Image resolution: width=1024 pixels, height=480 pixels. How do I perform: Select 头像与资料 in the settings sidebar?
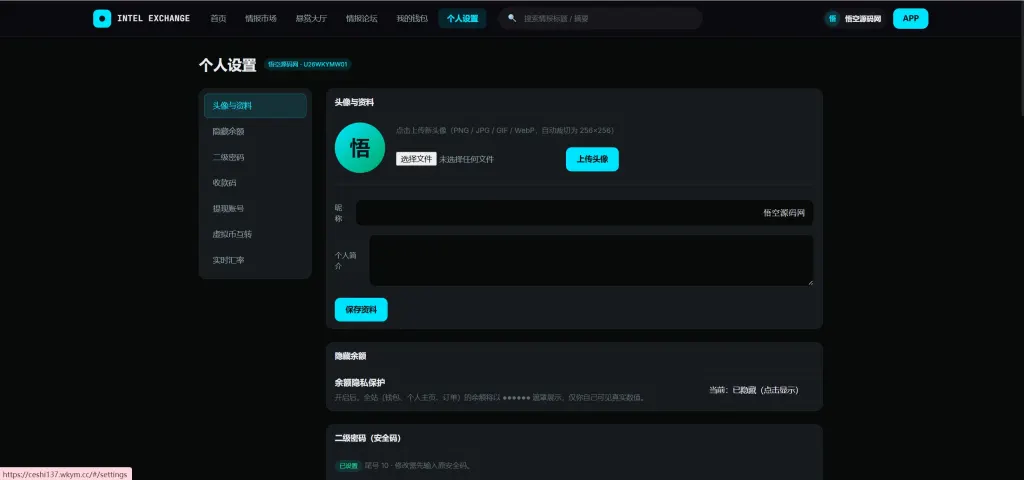[x=255, y=106]
